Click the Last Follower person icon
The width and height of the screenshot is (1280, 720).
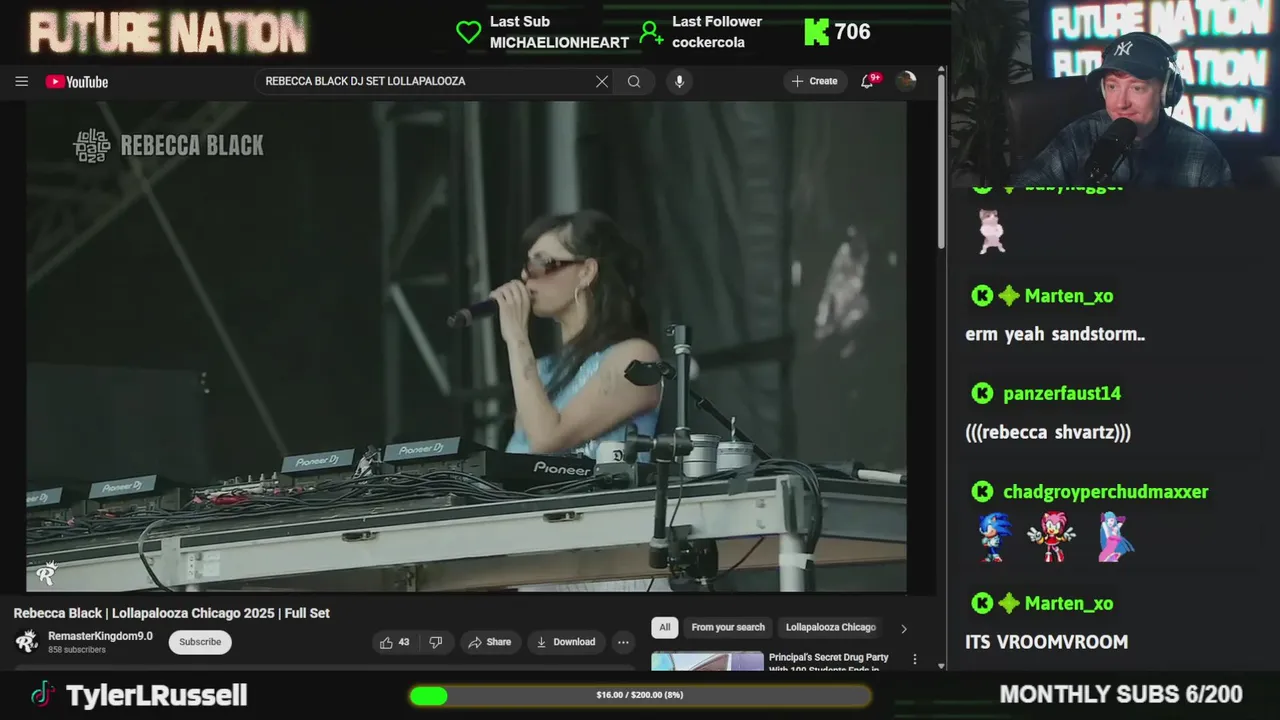[651, 32]
